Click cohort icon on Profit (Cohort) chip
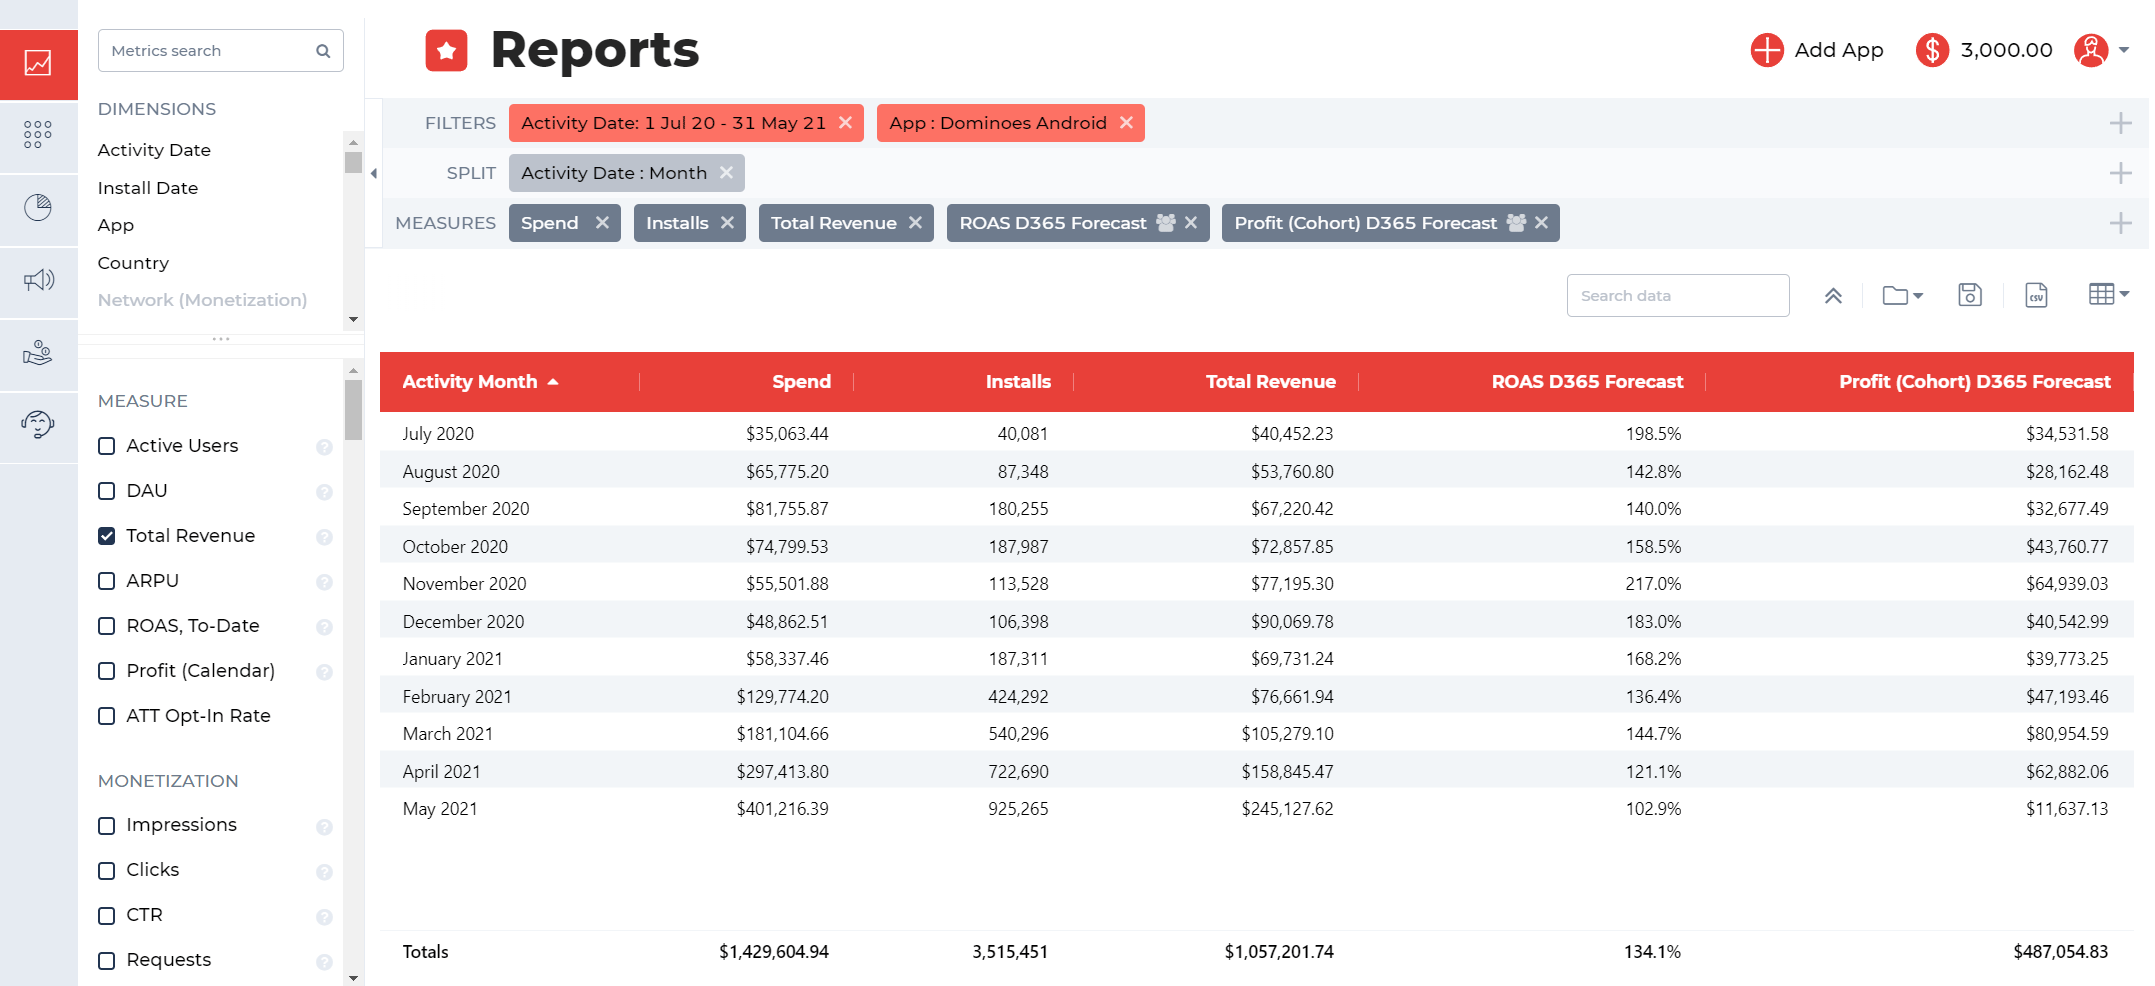Screen dimensions: 2155x986 pos(1516,223)
